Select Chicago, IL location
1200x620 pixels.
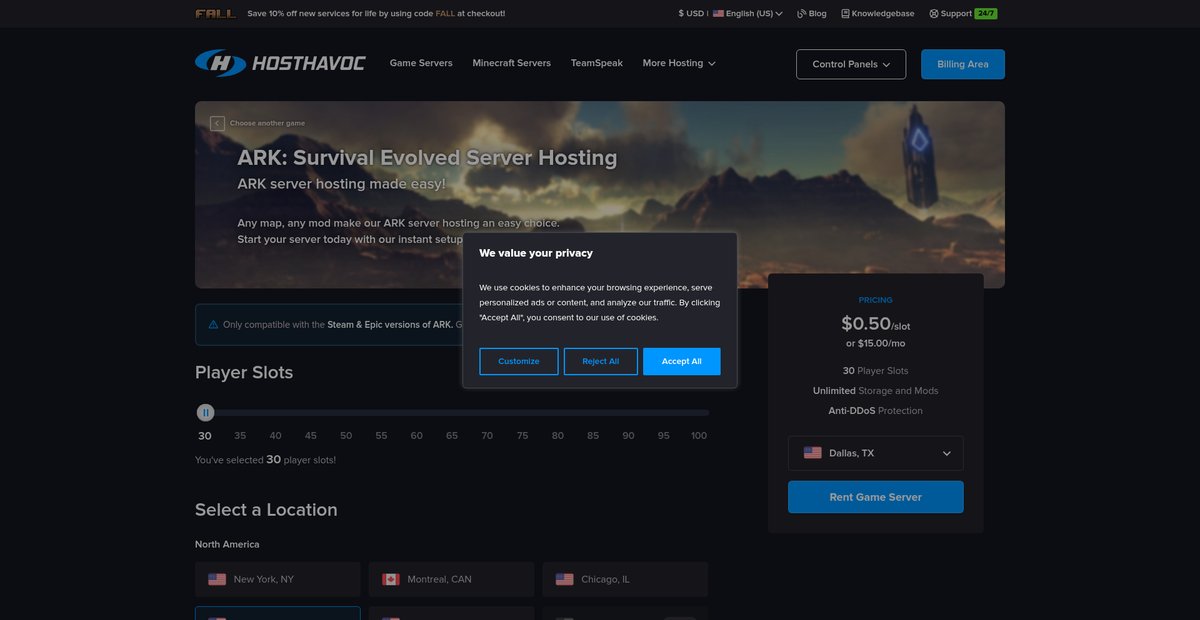pyautogui.click(x=625, y=579)
